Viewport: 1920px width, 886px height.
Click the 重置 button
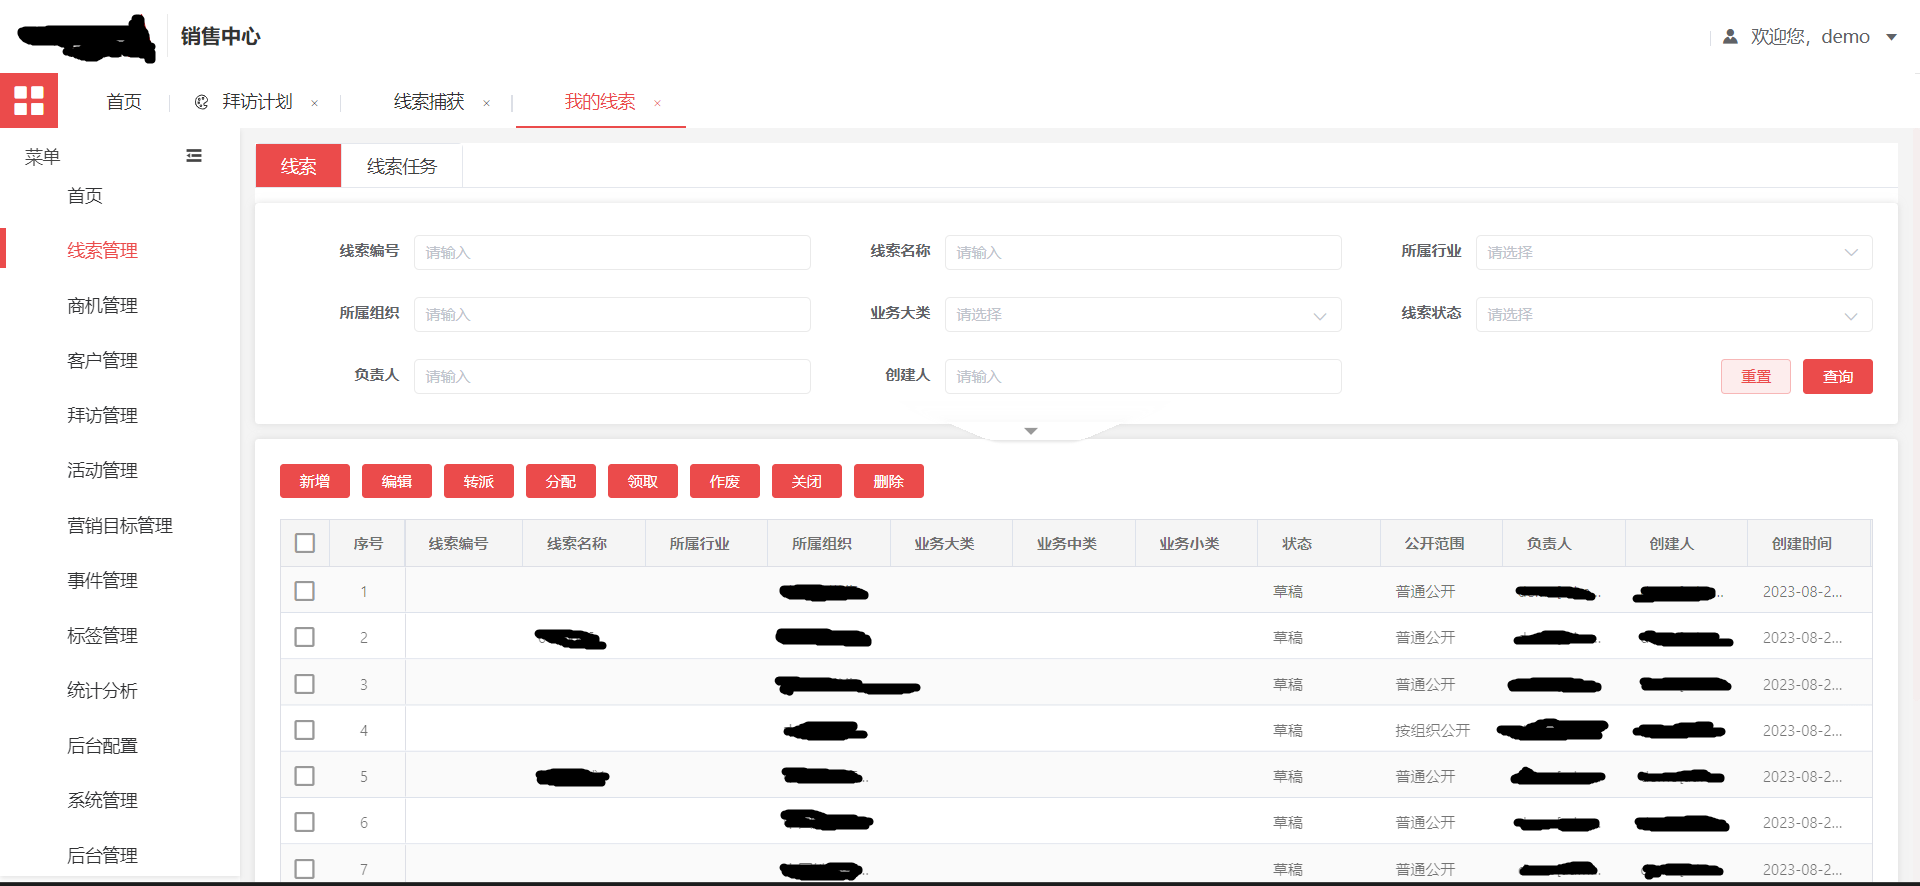point(1756,376)
